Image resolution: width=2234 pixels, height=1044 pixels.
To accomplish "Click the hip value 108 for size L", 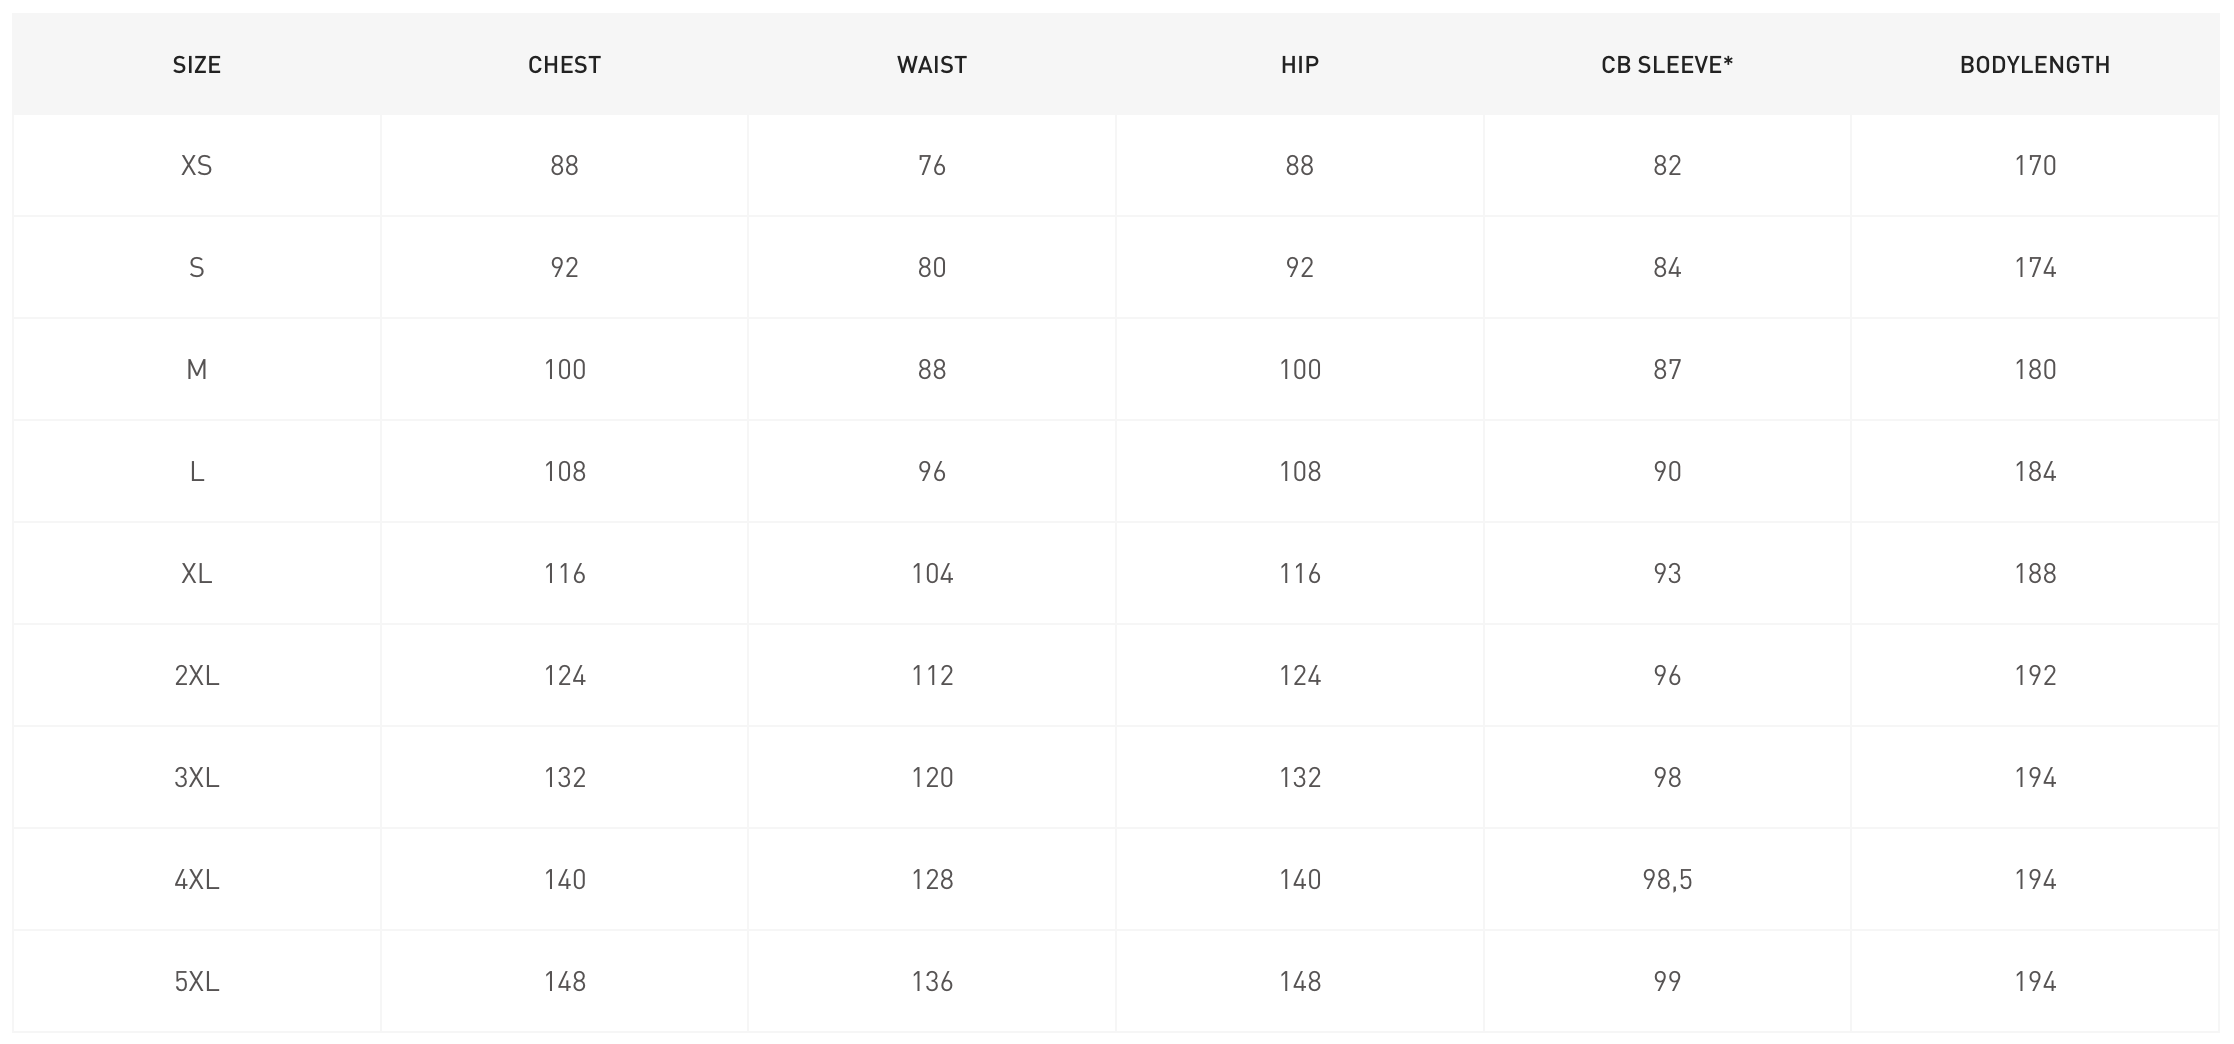I will click(1299, 472).
